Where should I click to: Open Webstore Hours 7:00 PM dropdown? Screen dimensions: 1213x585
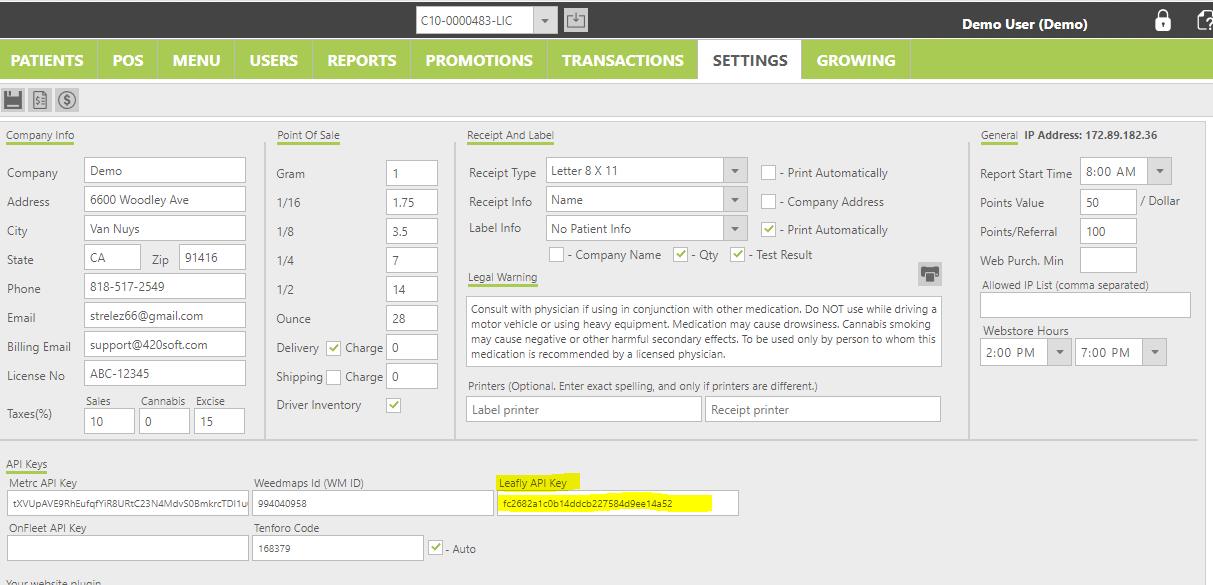[x=1154, y=352]
